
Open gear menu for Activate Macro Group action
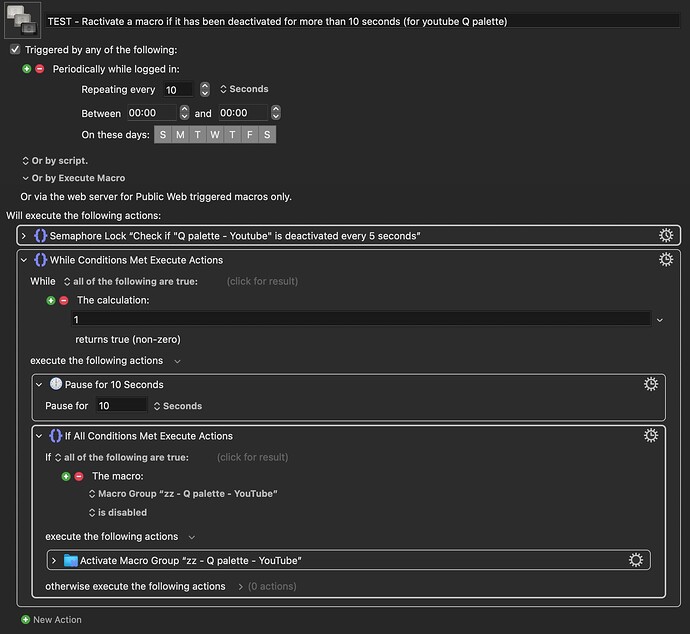point(635,560)
